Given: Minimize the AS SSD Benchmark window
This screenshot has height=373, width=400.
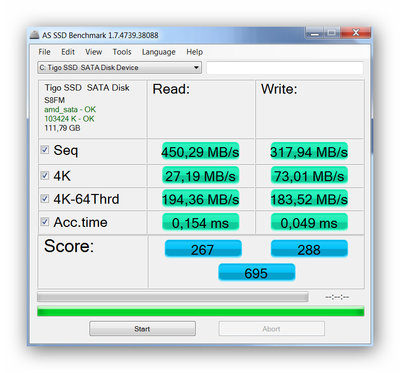Looking at the screenshot, I should [314, 33].
